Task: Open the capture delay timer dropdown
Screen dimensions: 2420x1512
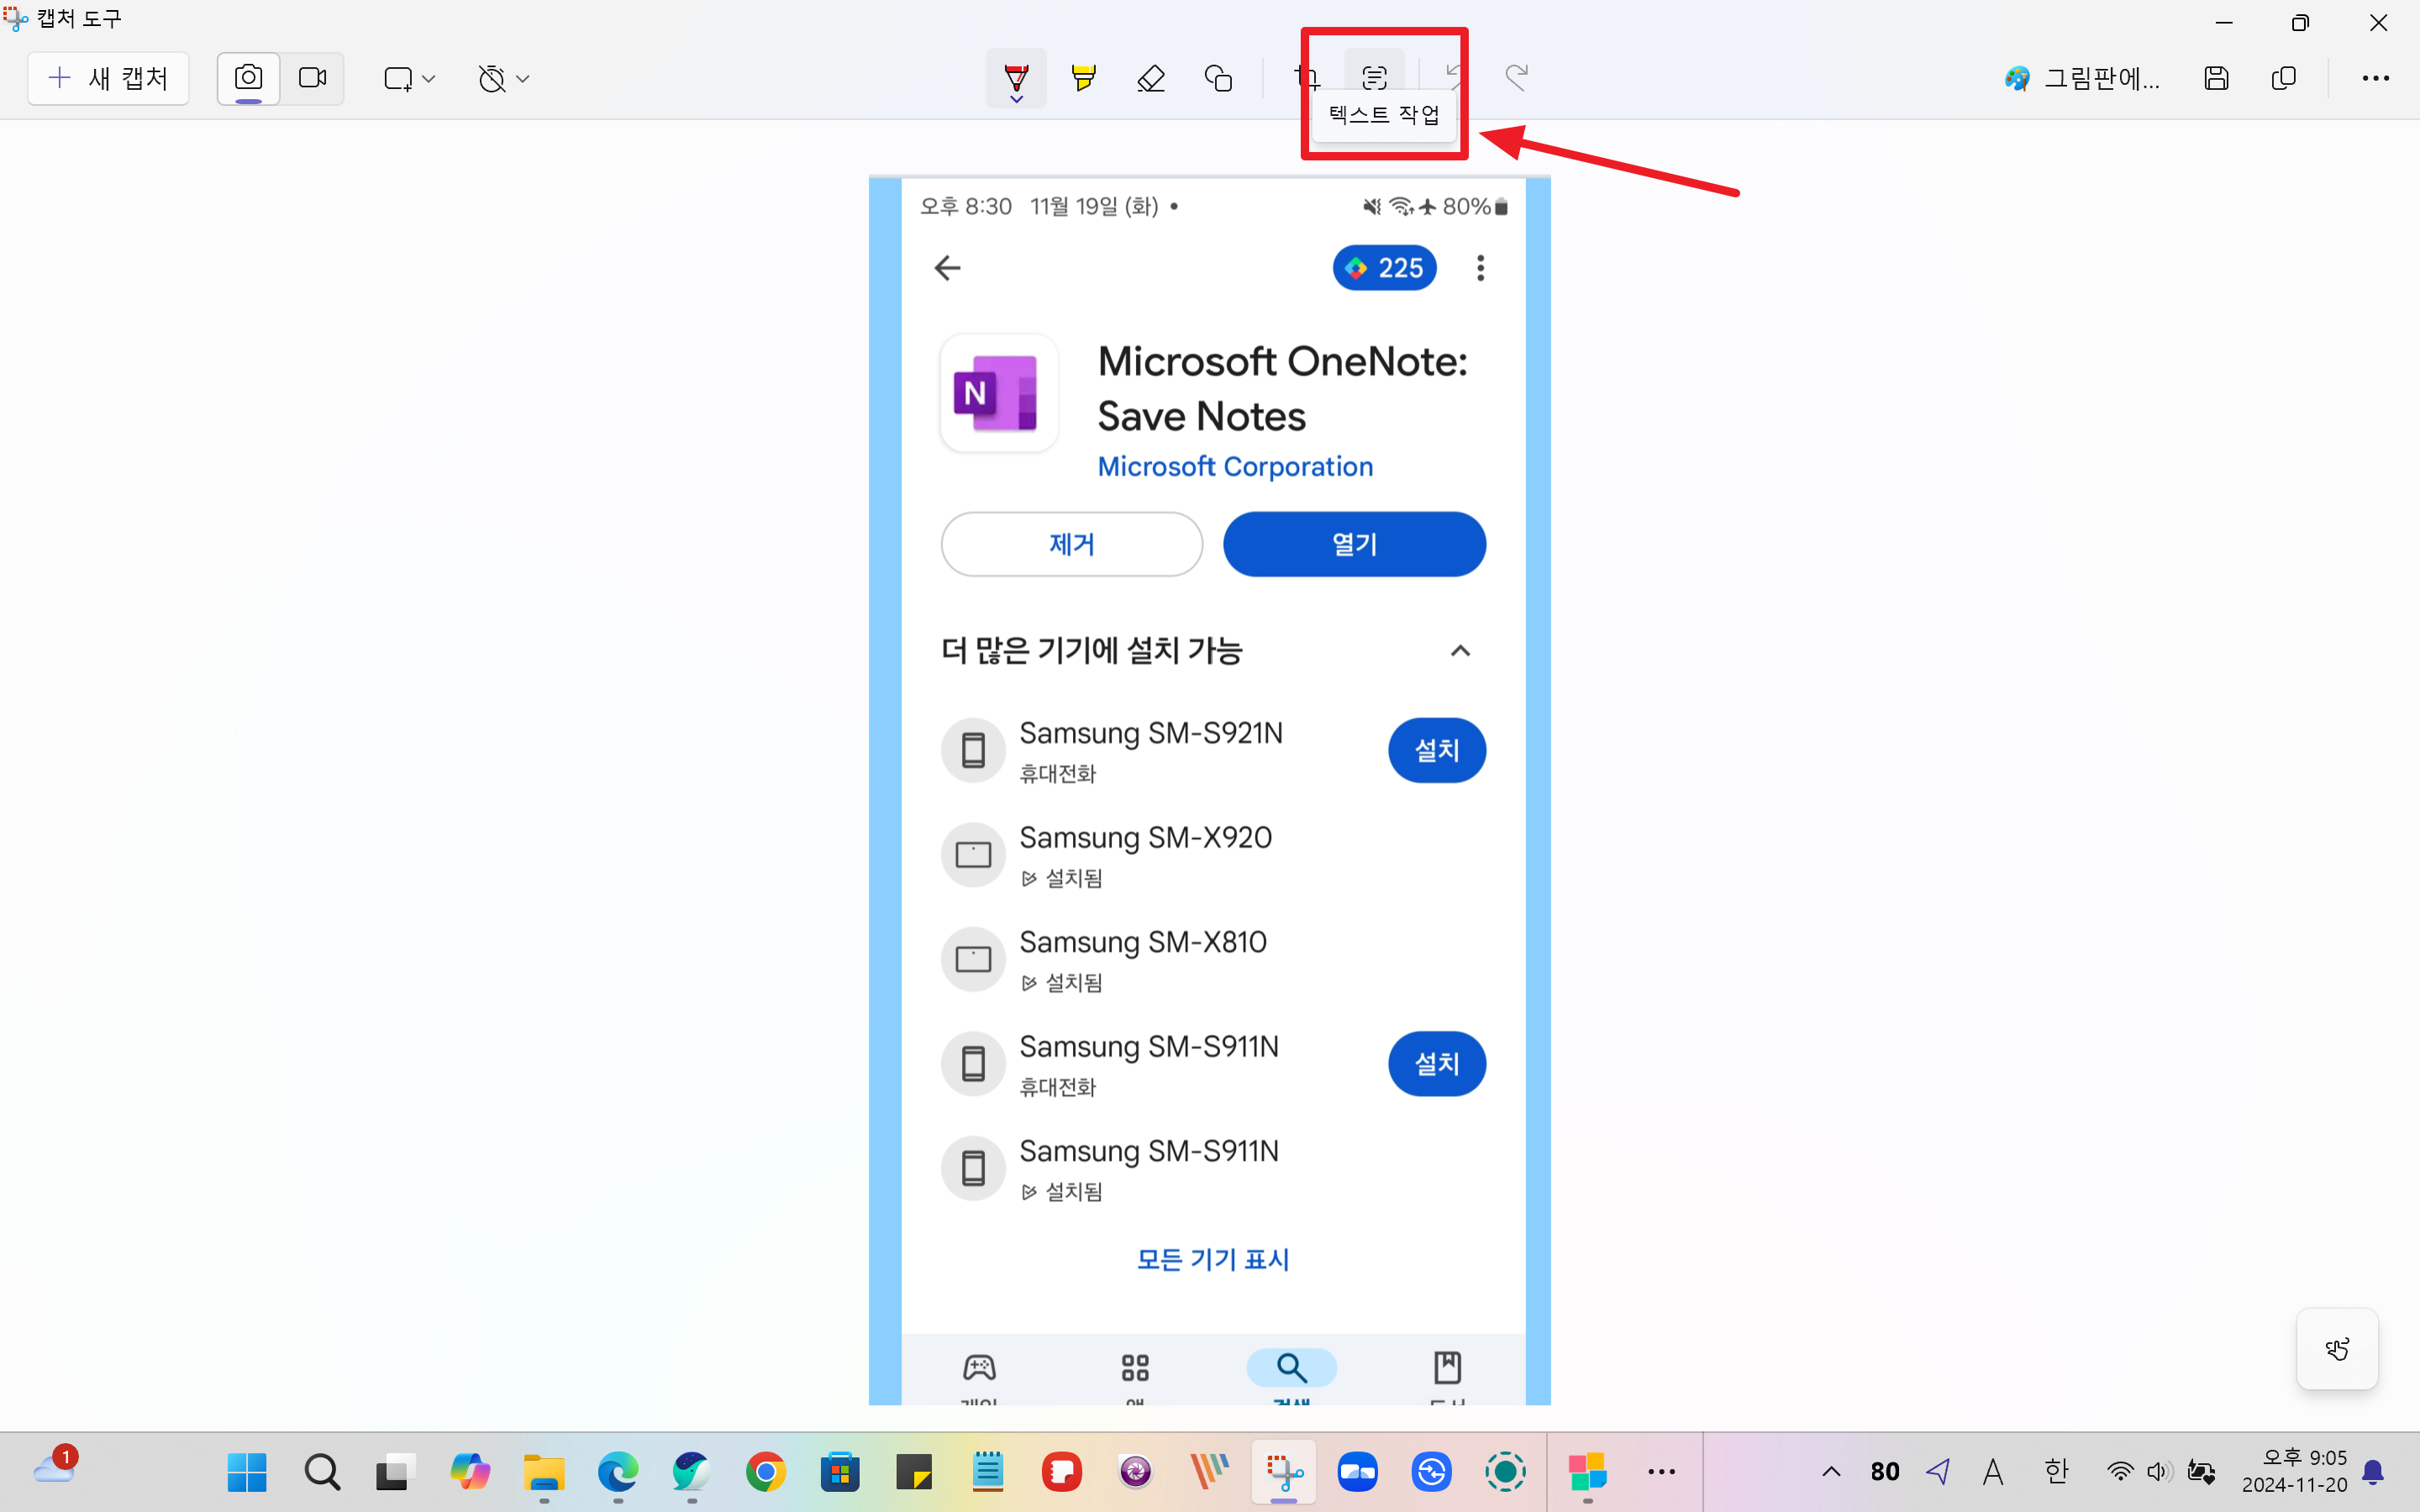Action: pyautogui.click(x=503, y=78)
